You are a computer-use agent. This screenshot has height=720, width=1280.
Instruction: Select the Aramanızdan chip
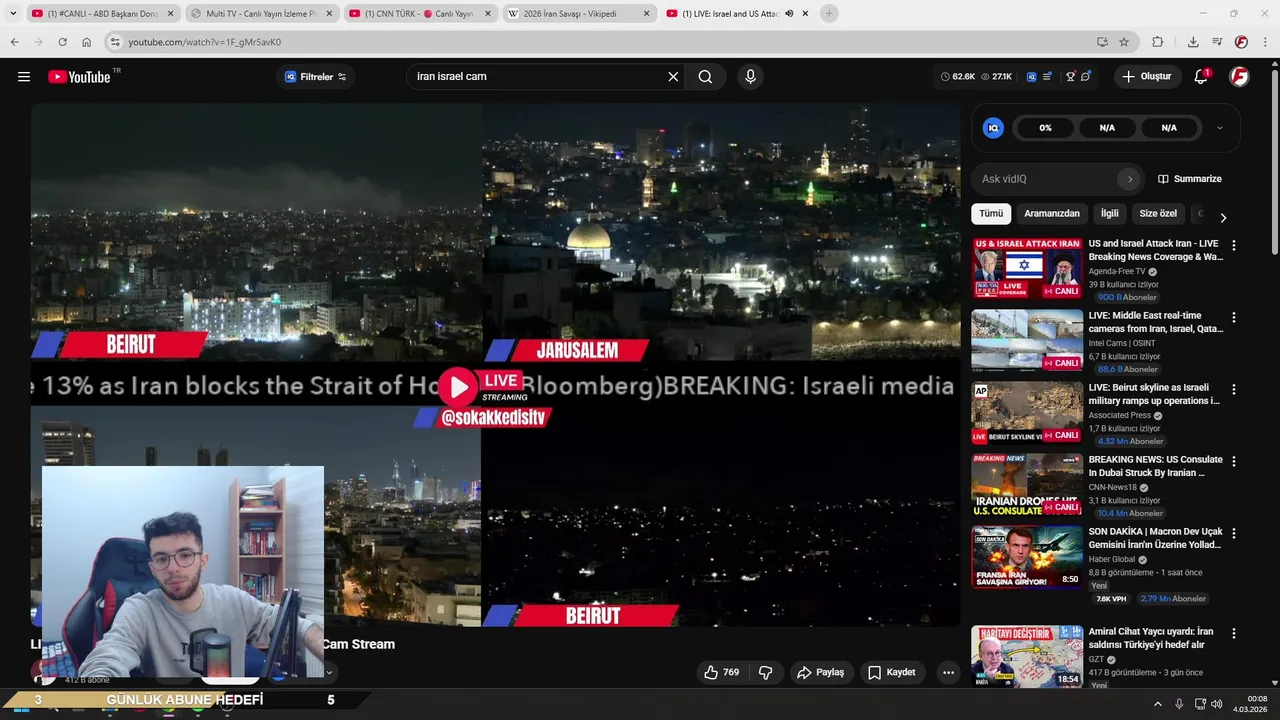pos(1052,214)
